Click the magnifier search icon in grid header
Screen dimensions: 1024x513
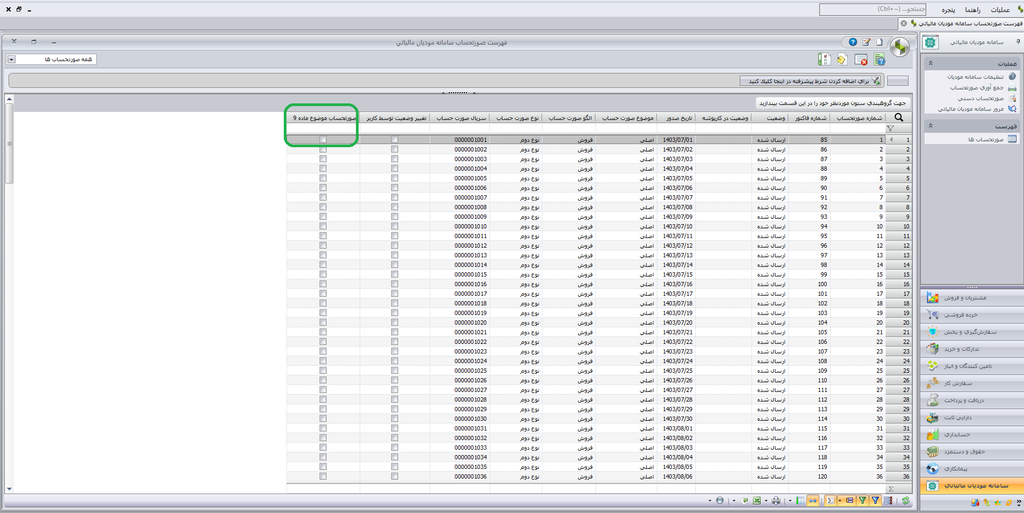click(x=899, y=117)
